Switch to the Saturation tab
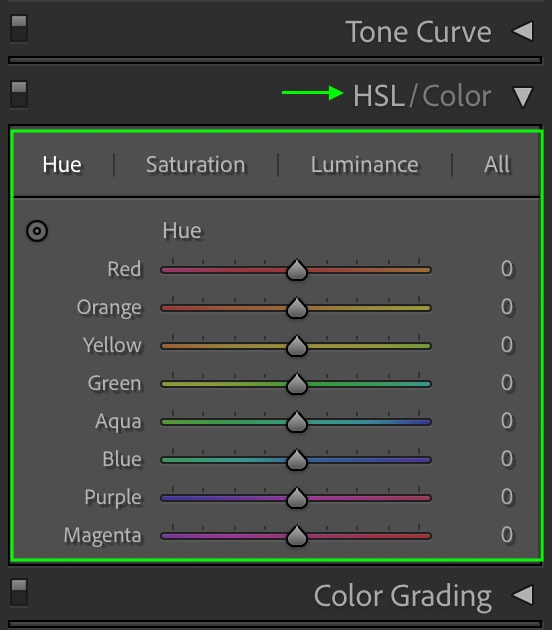552x630 pixels. click(196, 165)
